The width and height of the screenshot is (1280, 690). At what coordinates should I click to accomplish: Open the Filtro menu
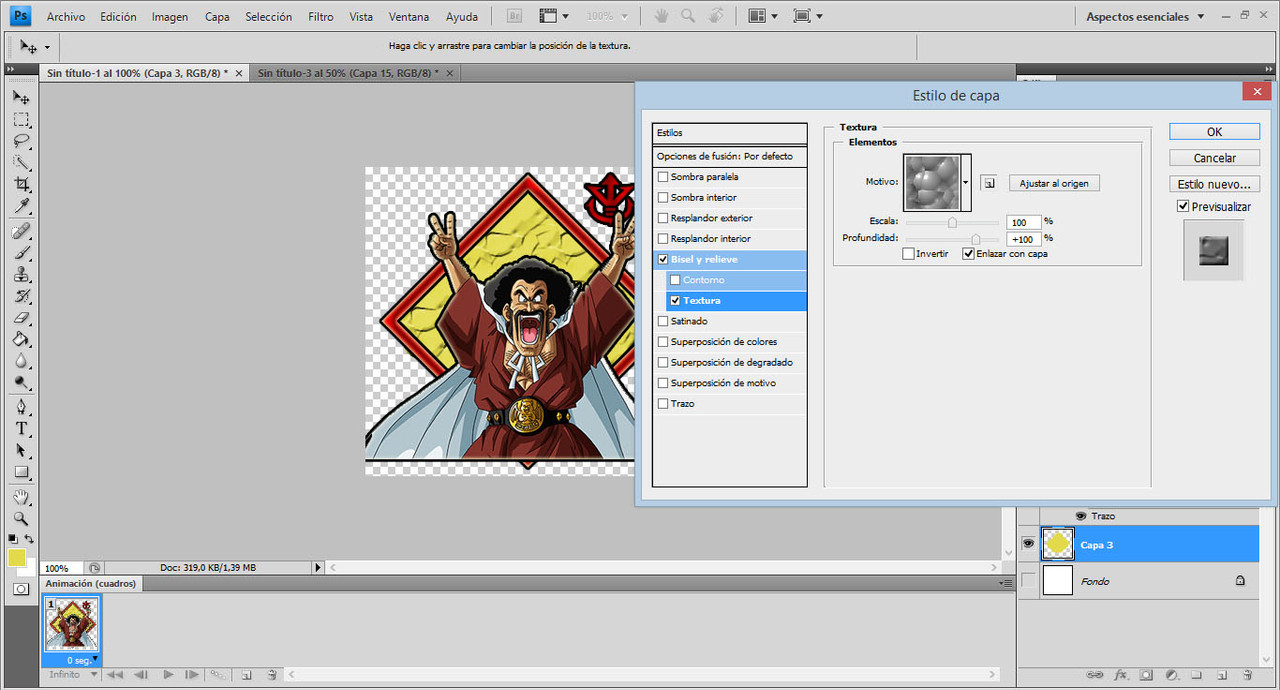click(321, 17)
